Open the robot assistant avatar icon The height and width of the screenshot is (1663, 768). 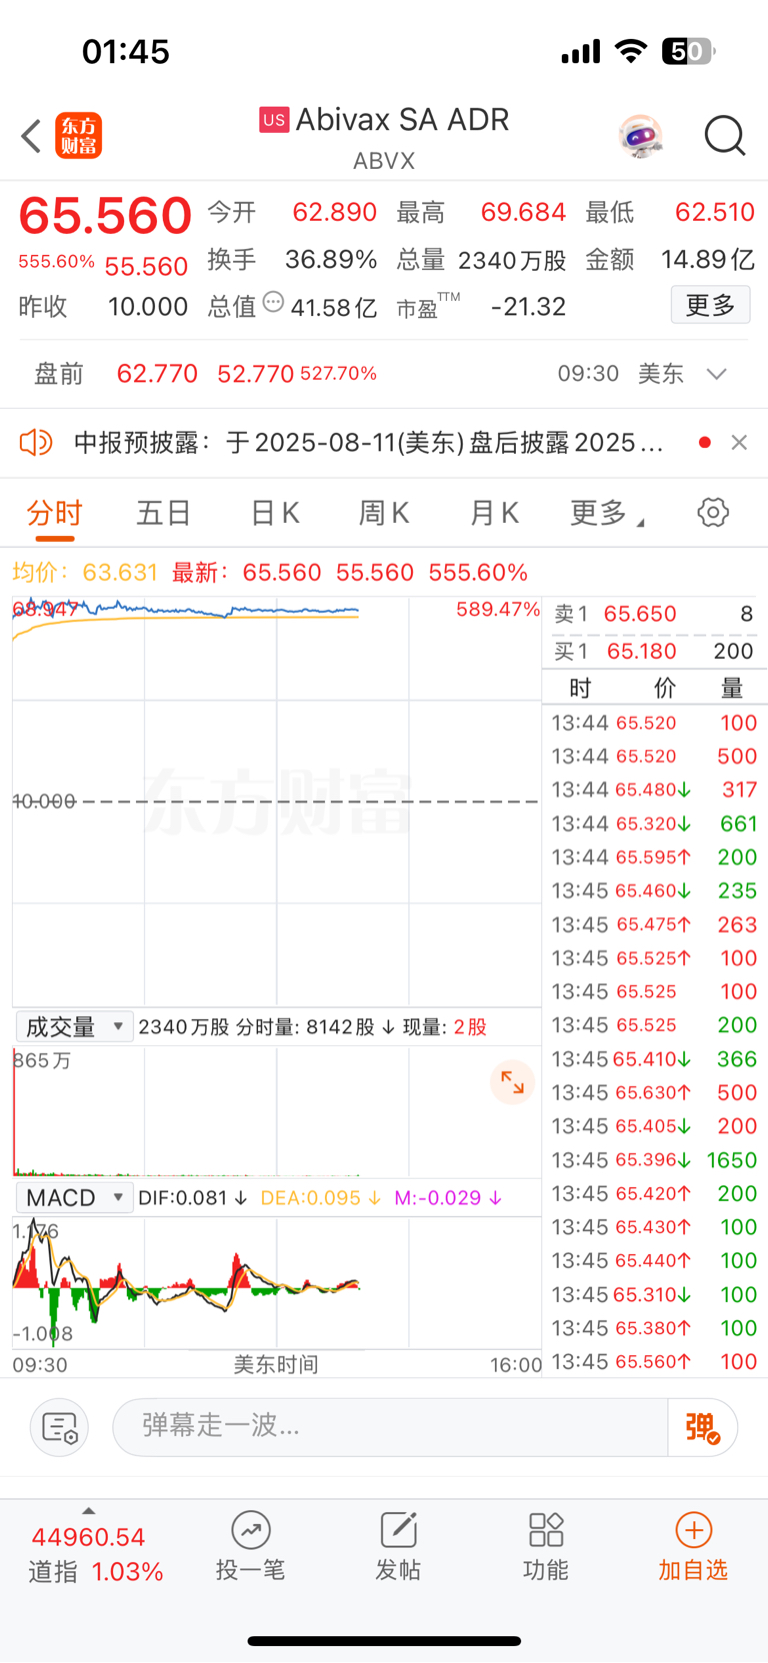tap(641, 136)
